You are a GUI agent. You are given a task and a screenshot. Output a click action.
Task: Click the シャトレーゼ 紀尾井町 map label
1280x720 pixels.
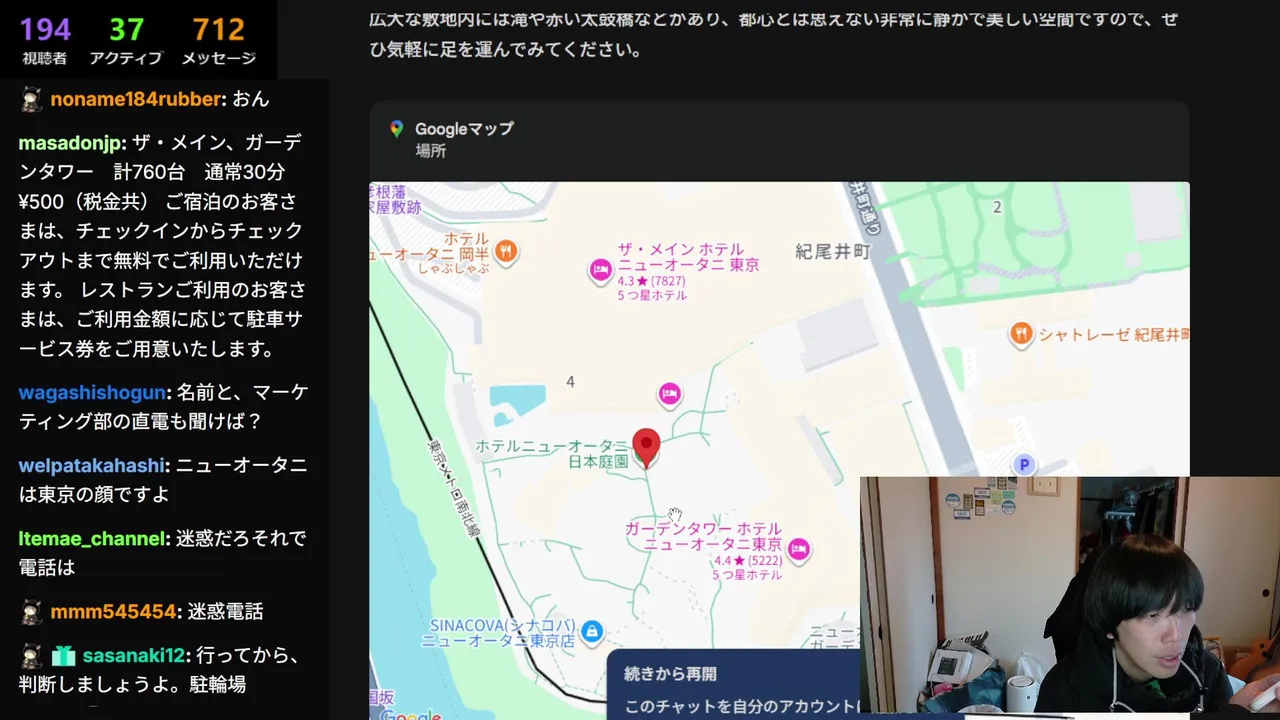pos(1114,335)
